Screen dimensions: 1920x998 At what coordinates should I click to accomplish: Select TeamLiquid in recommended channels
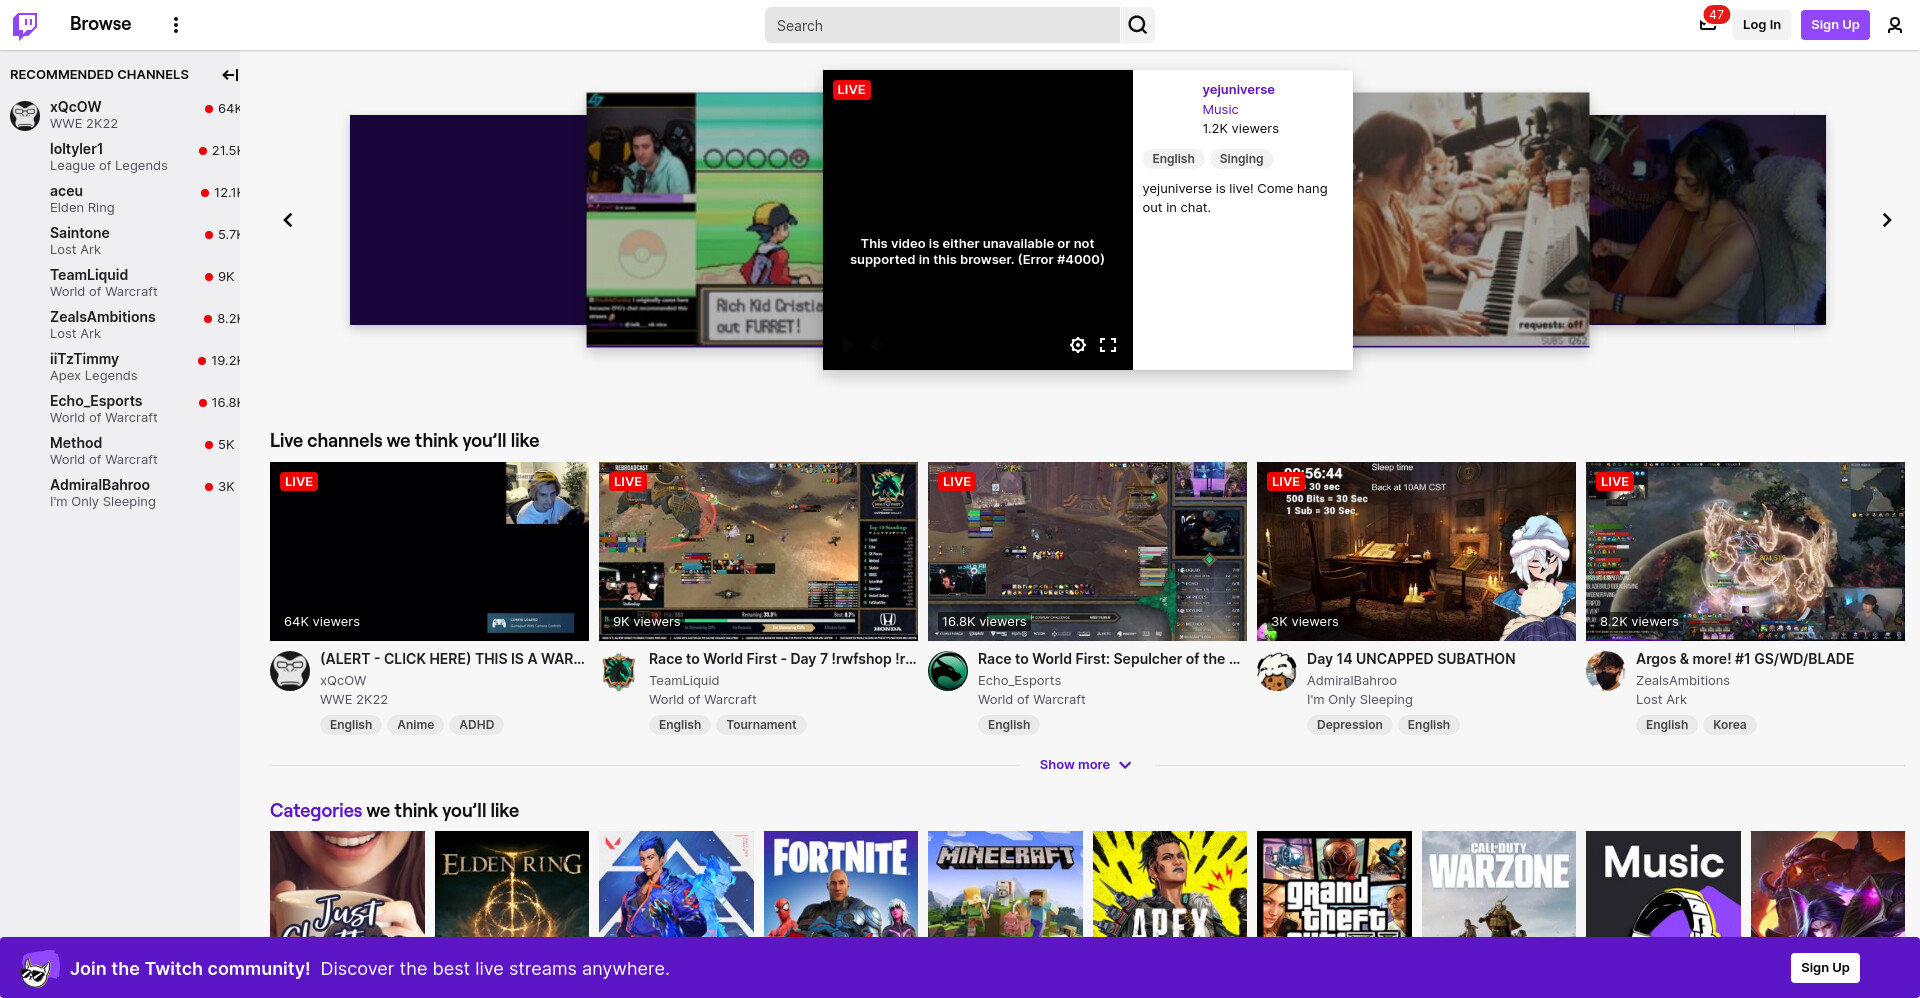click(x=120, y=283)
